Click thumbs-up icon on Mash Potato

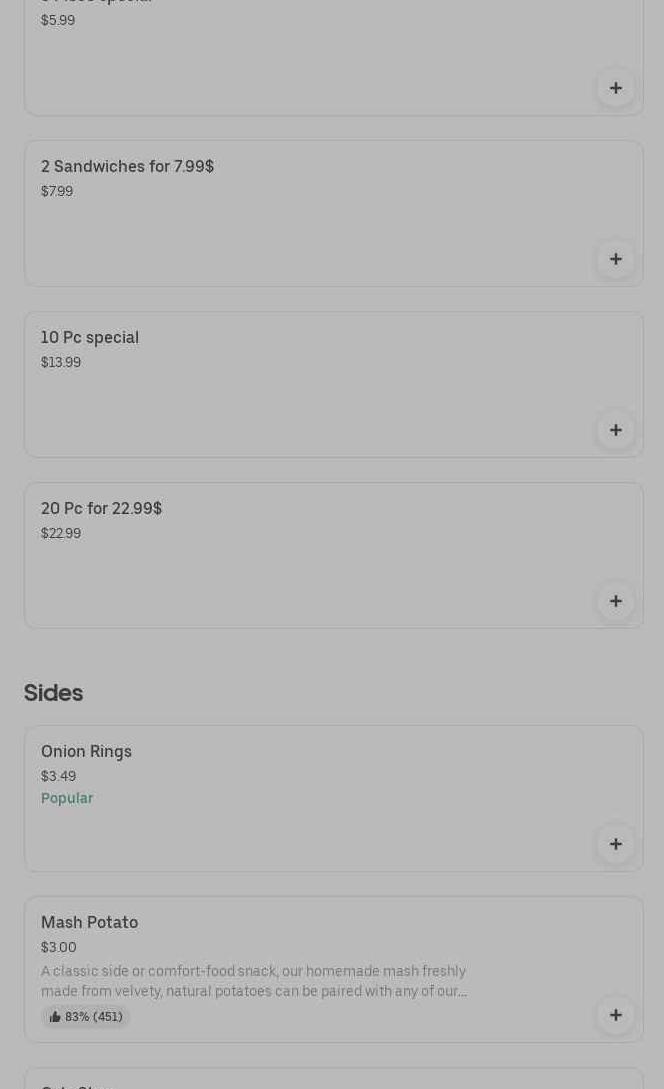pos(55,1017)
